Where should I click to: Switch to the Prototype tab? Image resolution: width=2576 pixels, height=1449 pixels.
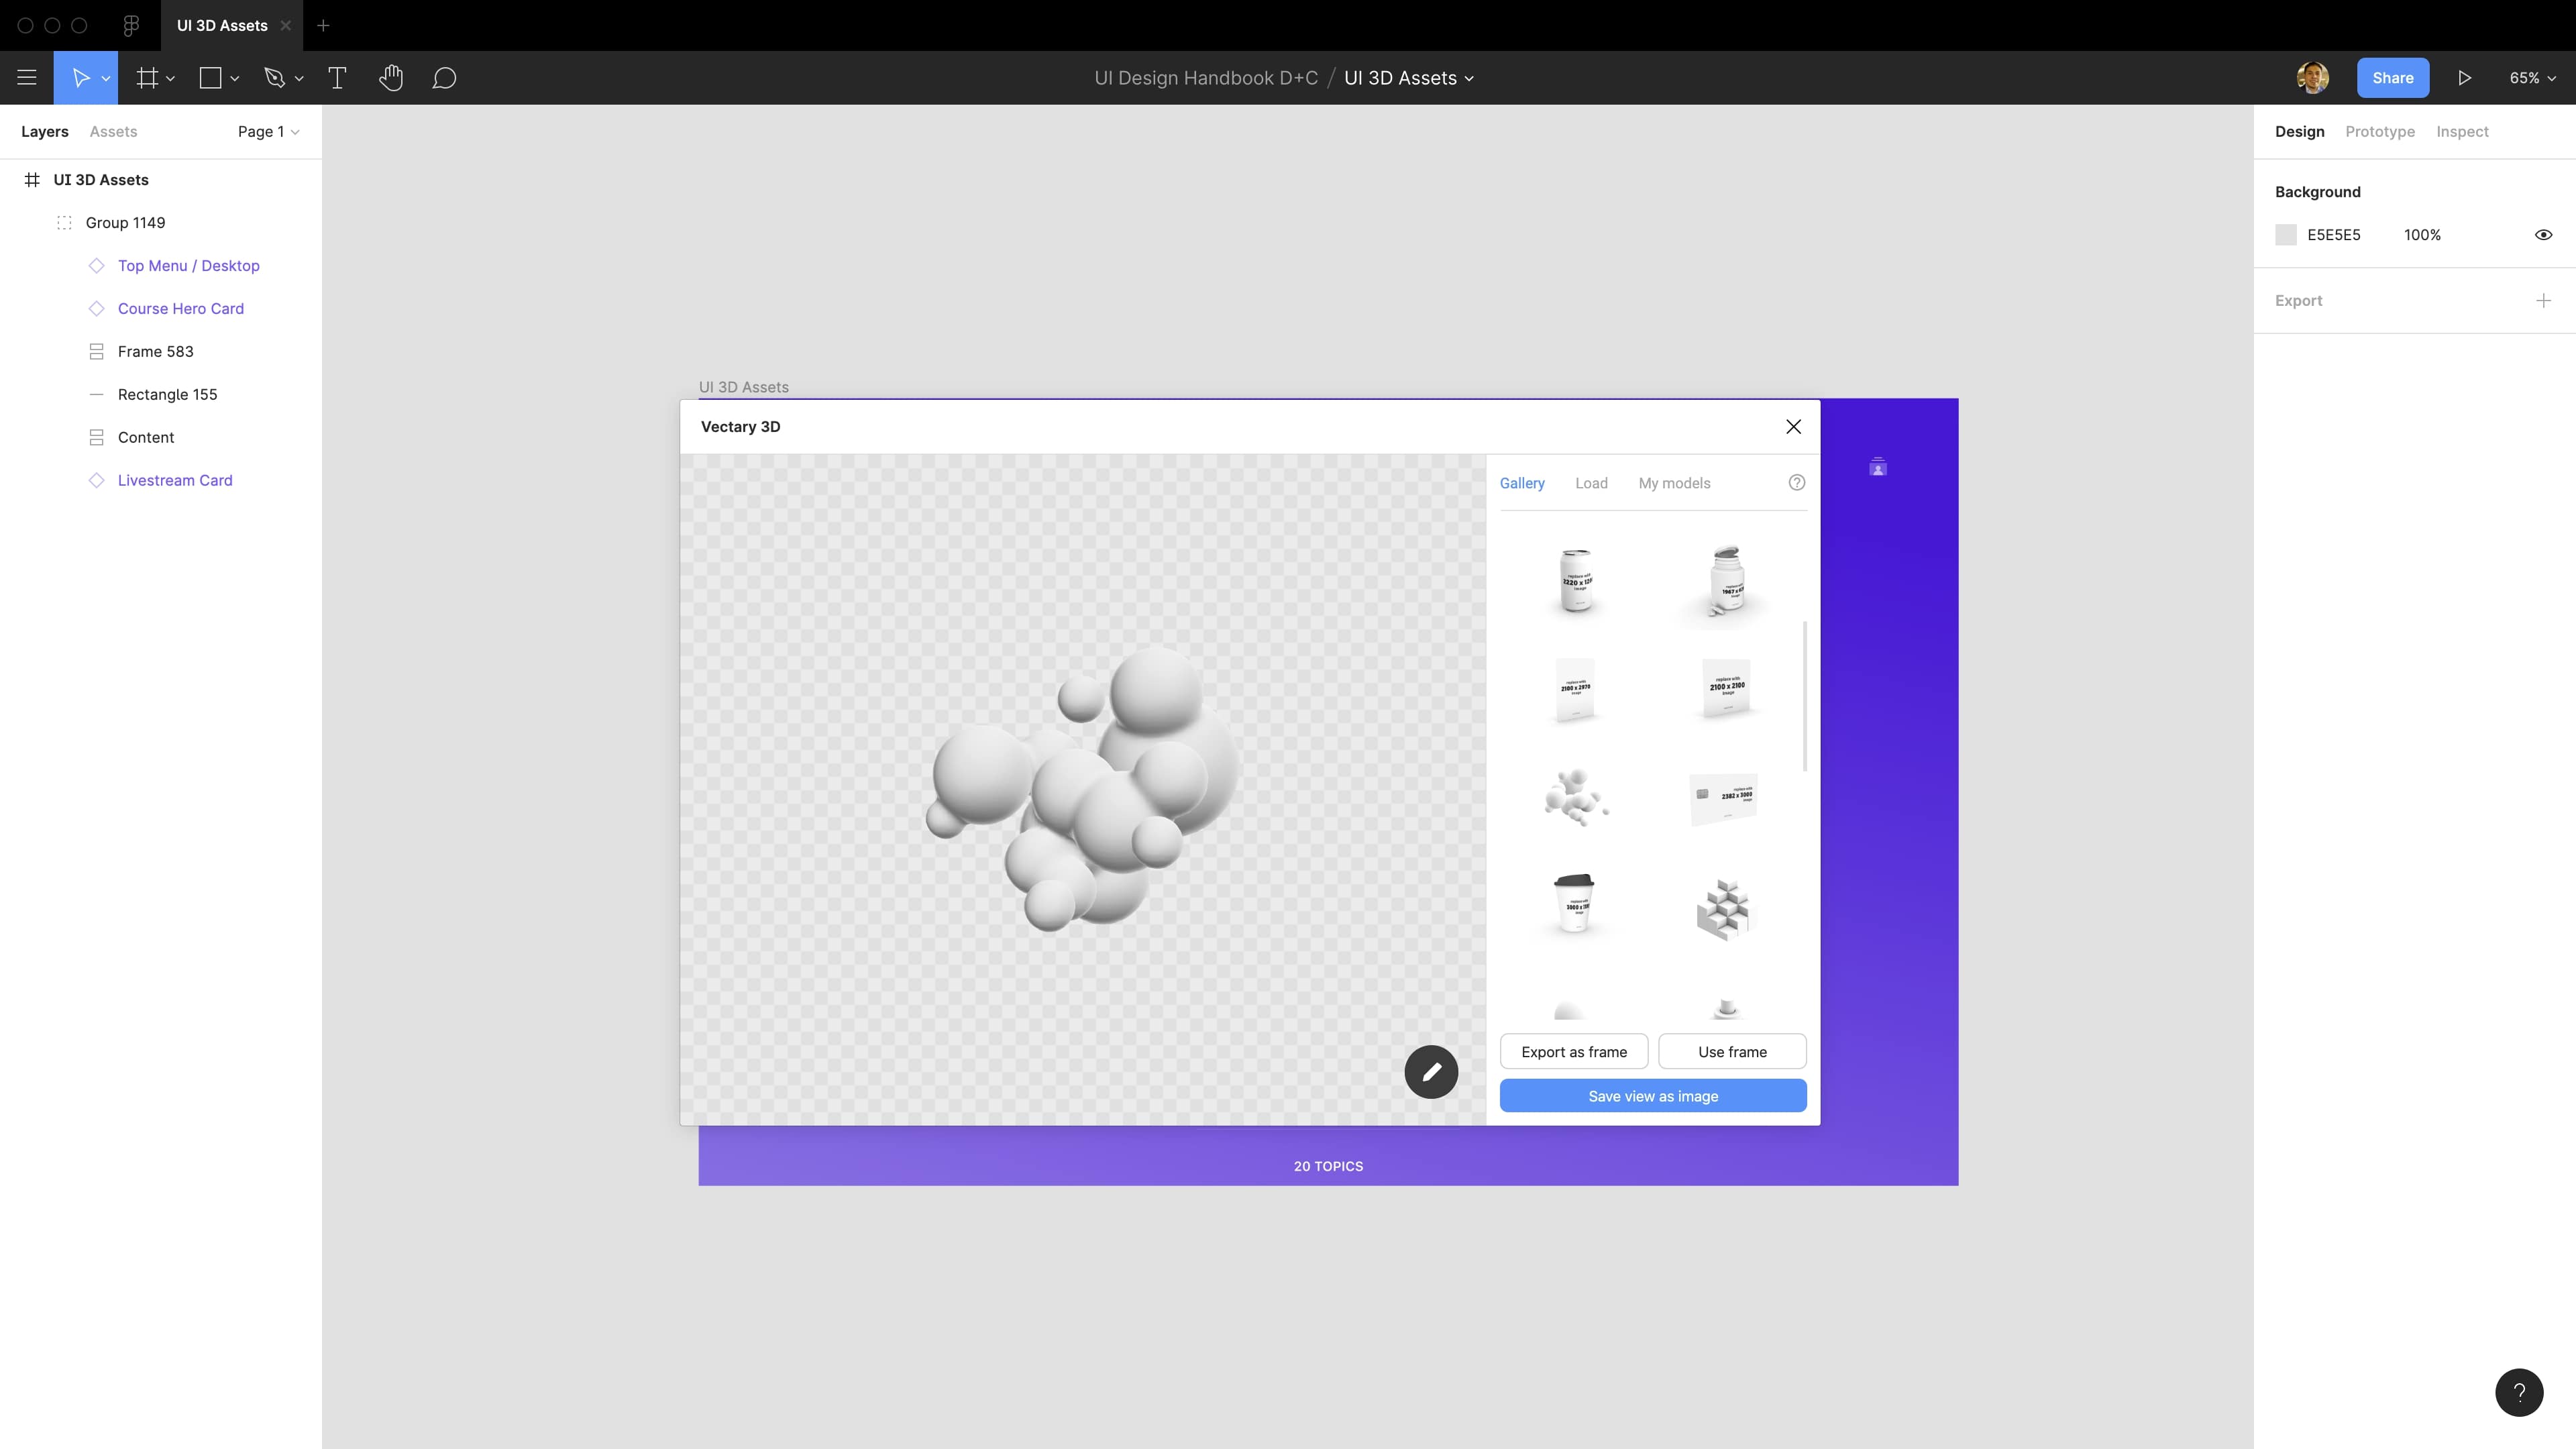point(2380,131)
